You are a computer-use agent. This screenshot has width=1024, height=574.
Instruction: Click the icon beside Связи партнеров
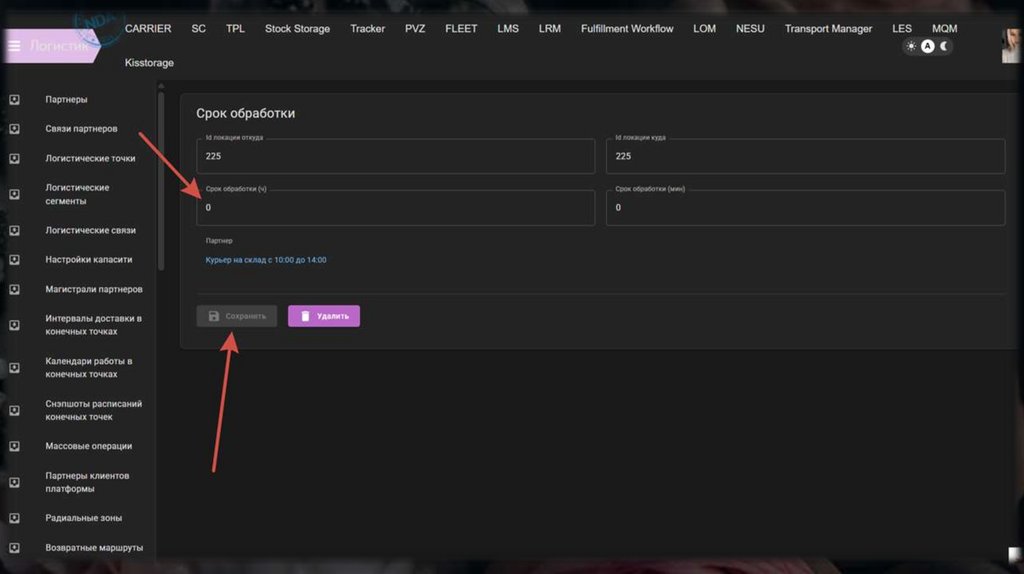click(14, 129)
